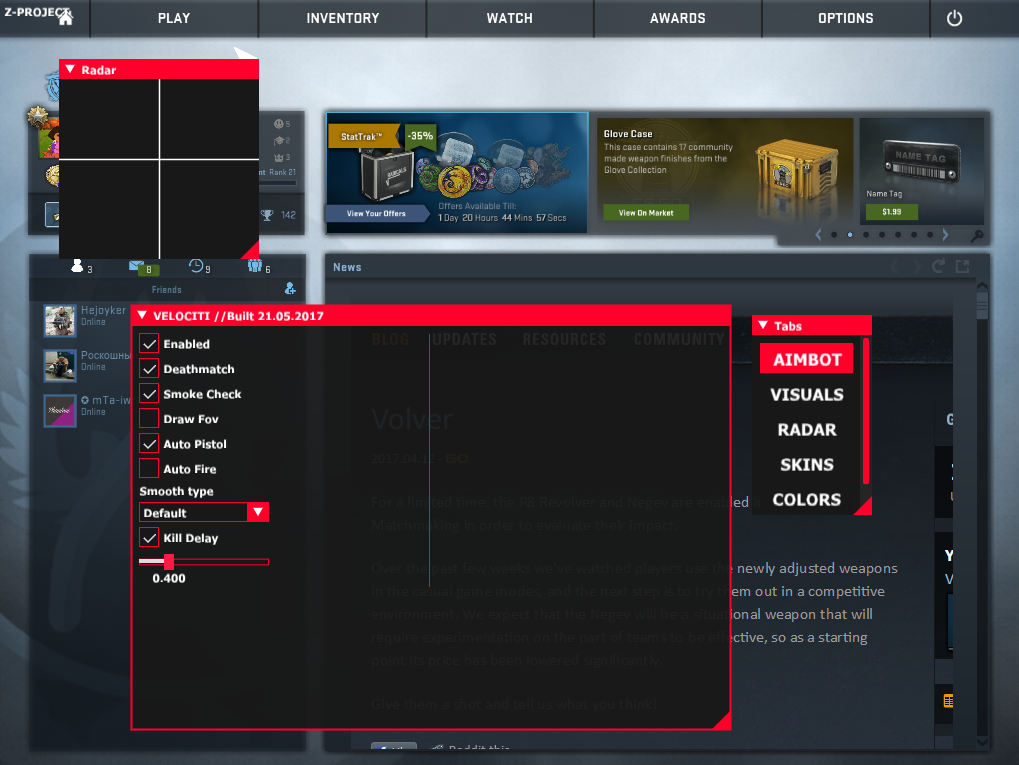Open the COMMUNITY blog link

tap(679, 339)
